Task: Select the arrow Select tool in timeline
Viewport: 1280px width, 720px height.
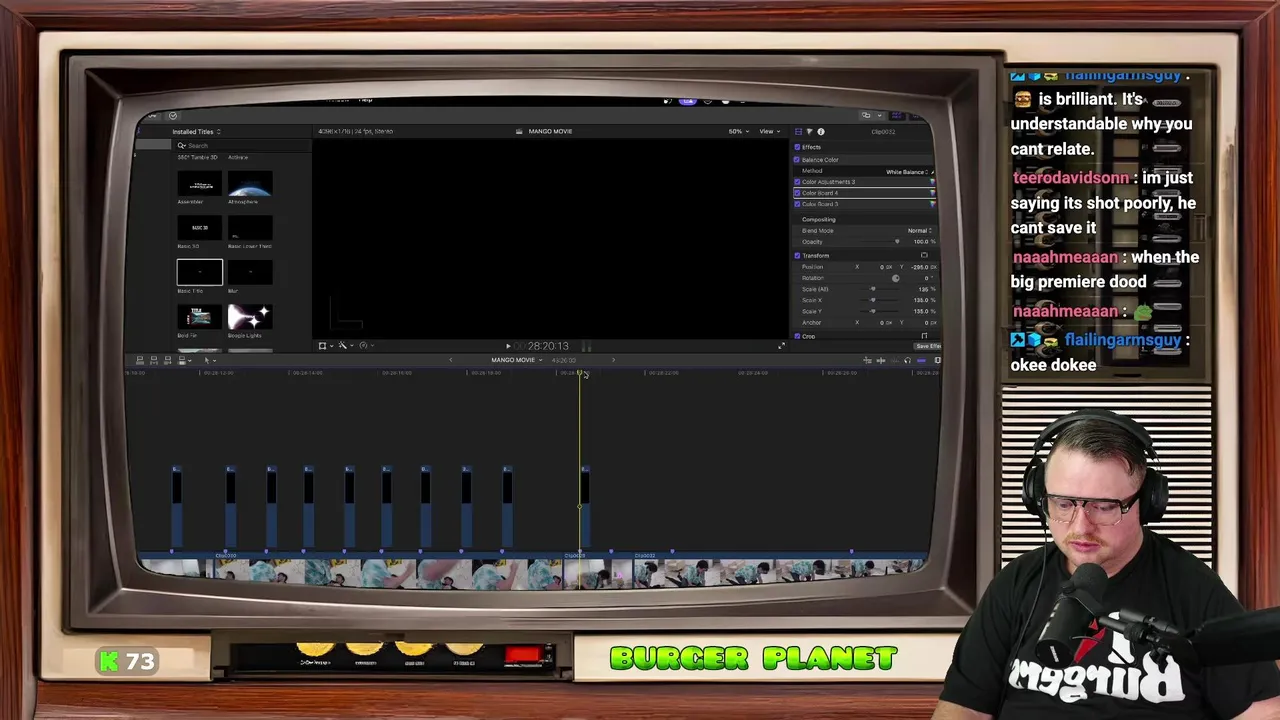Action: pyautogui.click(x=207, y=360)
